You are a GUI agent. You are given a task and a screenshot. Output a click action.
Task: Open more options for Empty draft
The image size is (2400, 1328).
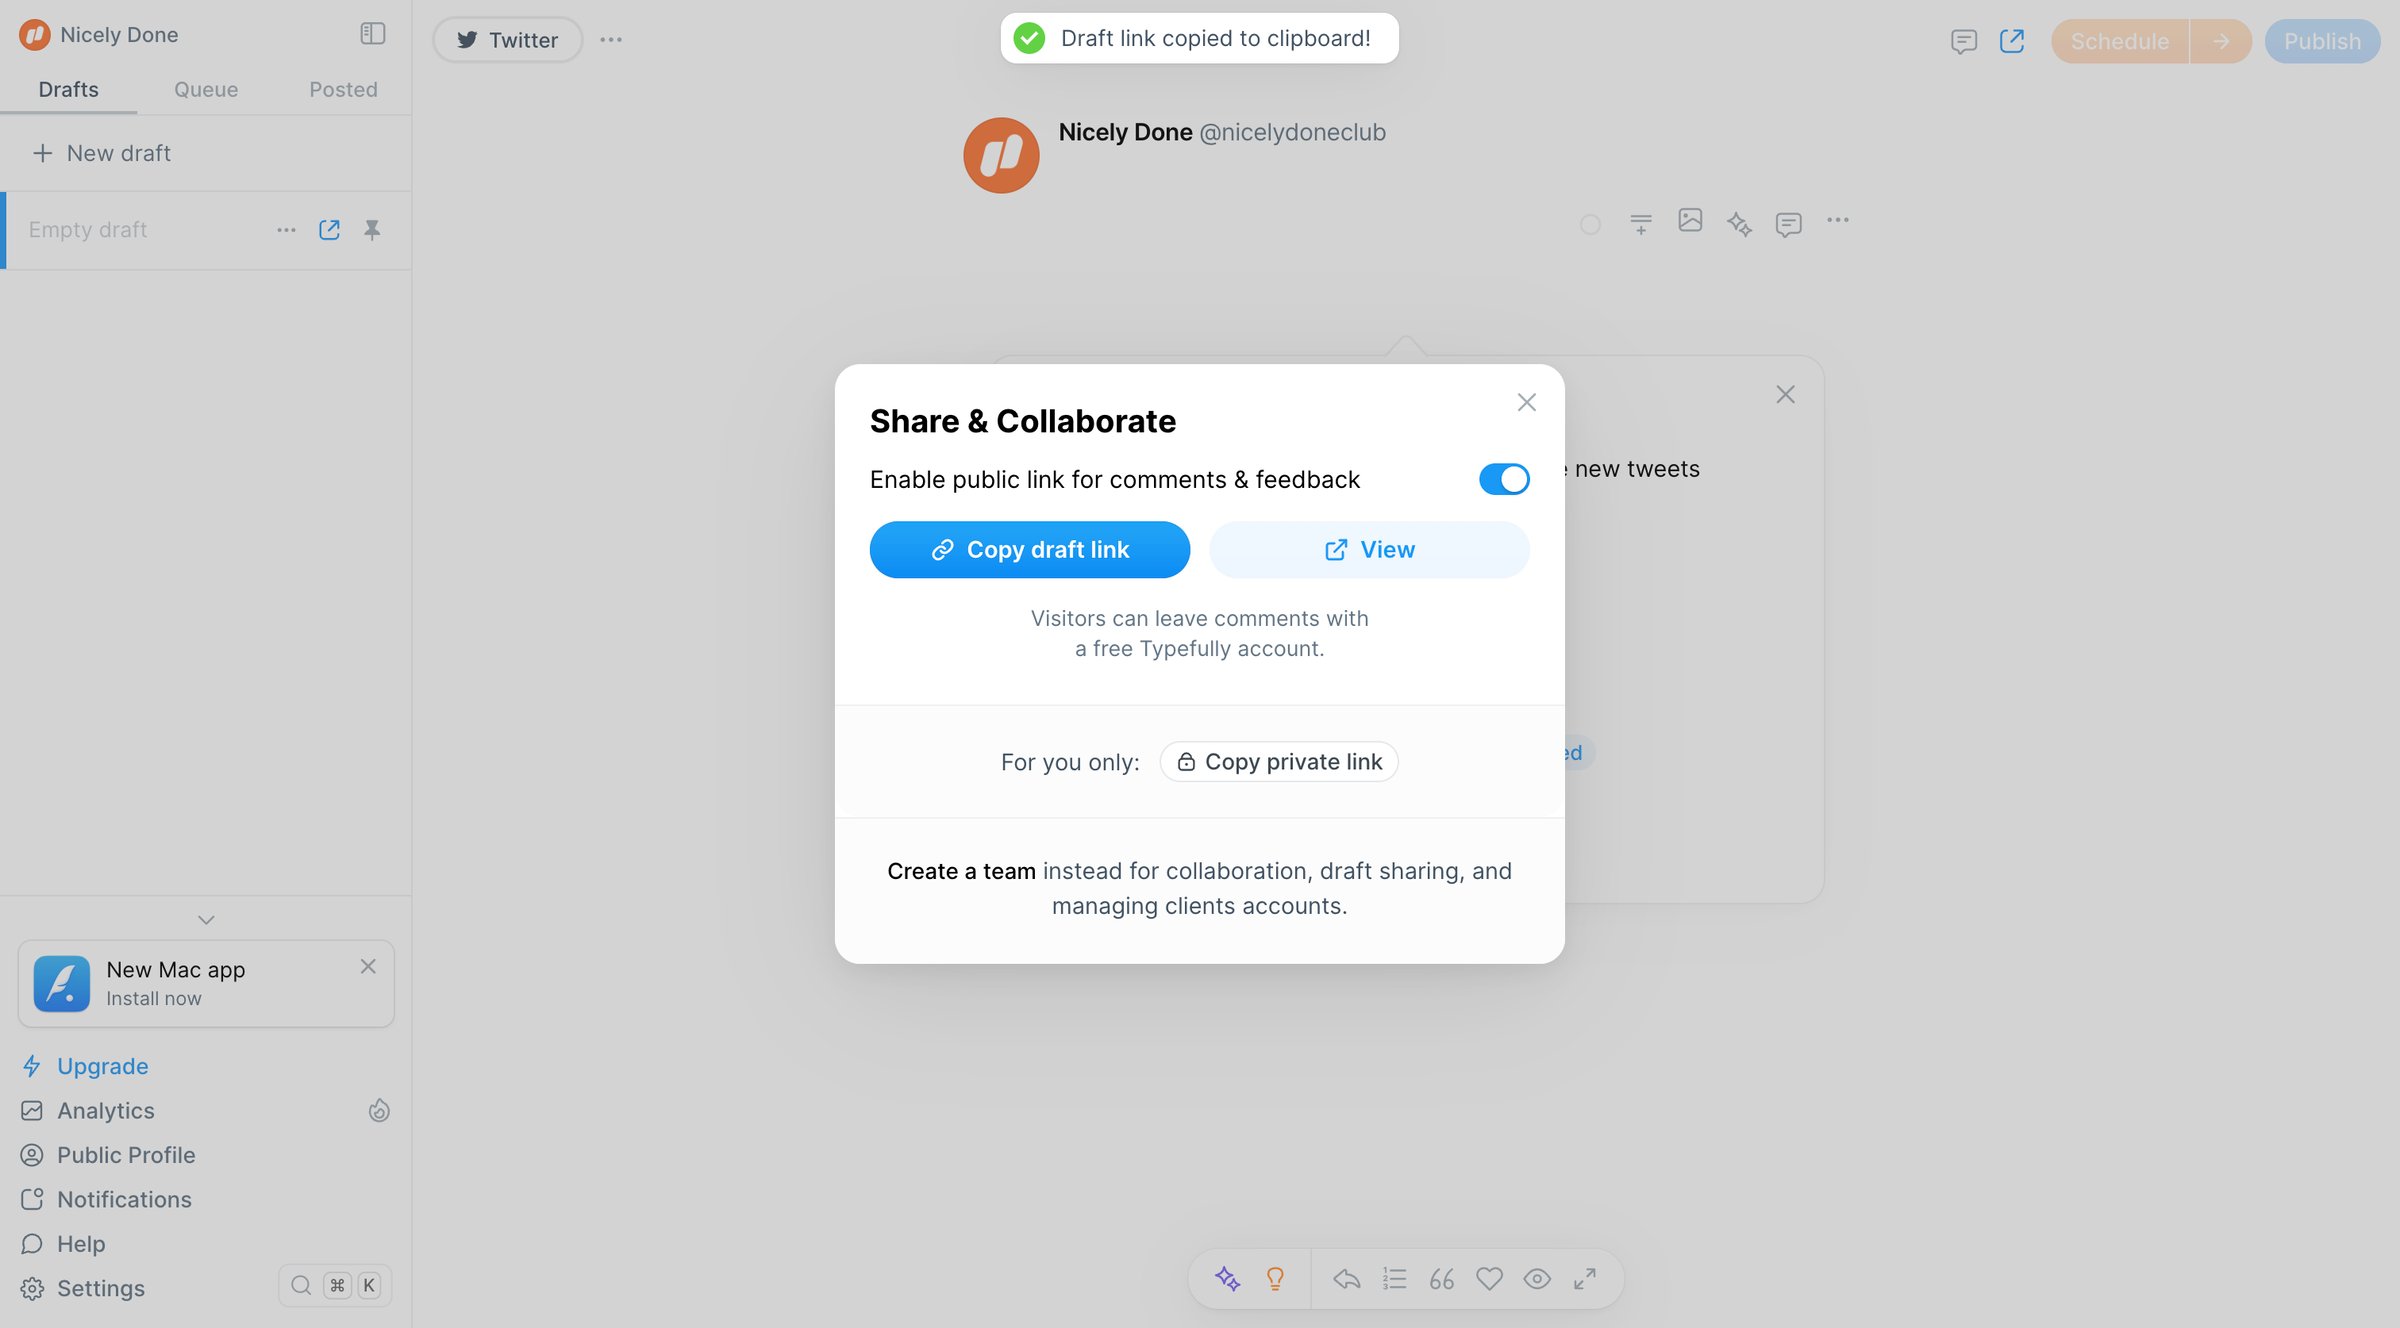point(286,230)
